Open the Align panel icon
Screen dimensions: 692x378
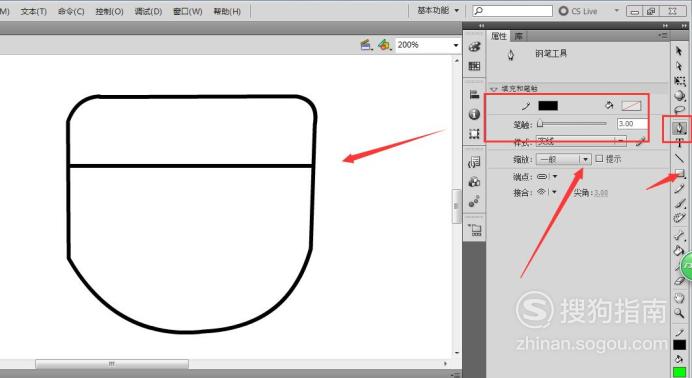(x=474, y=94)
